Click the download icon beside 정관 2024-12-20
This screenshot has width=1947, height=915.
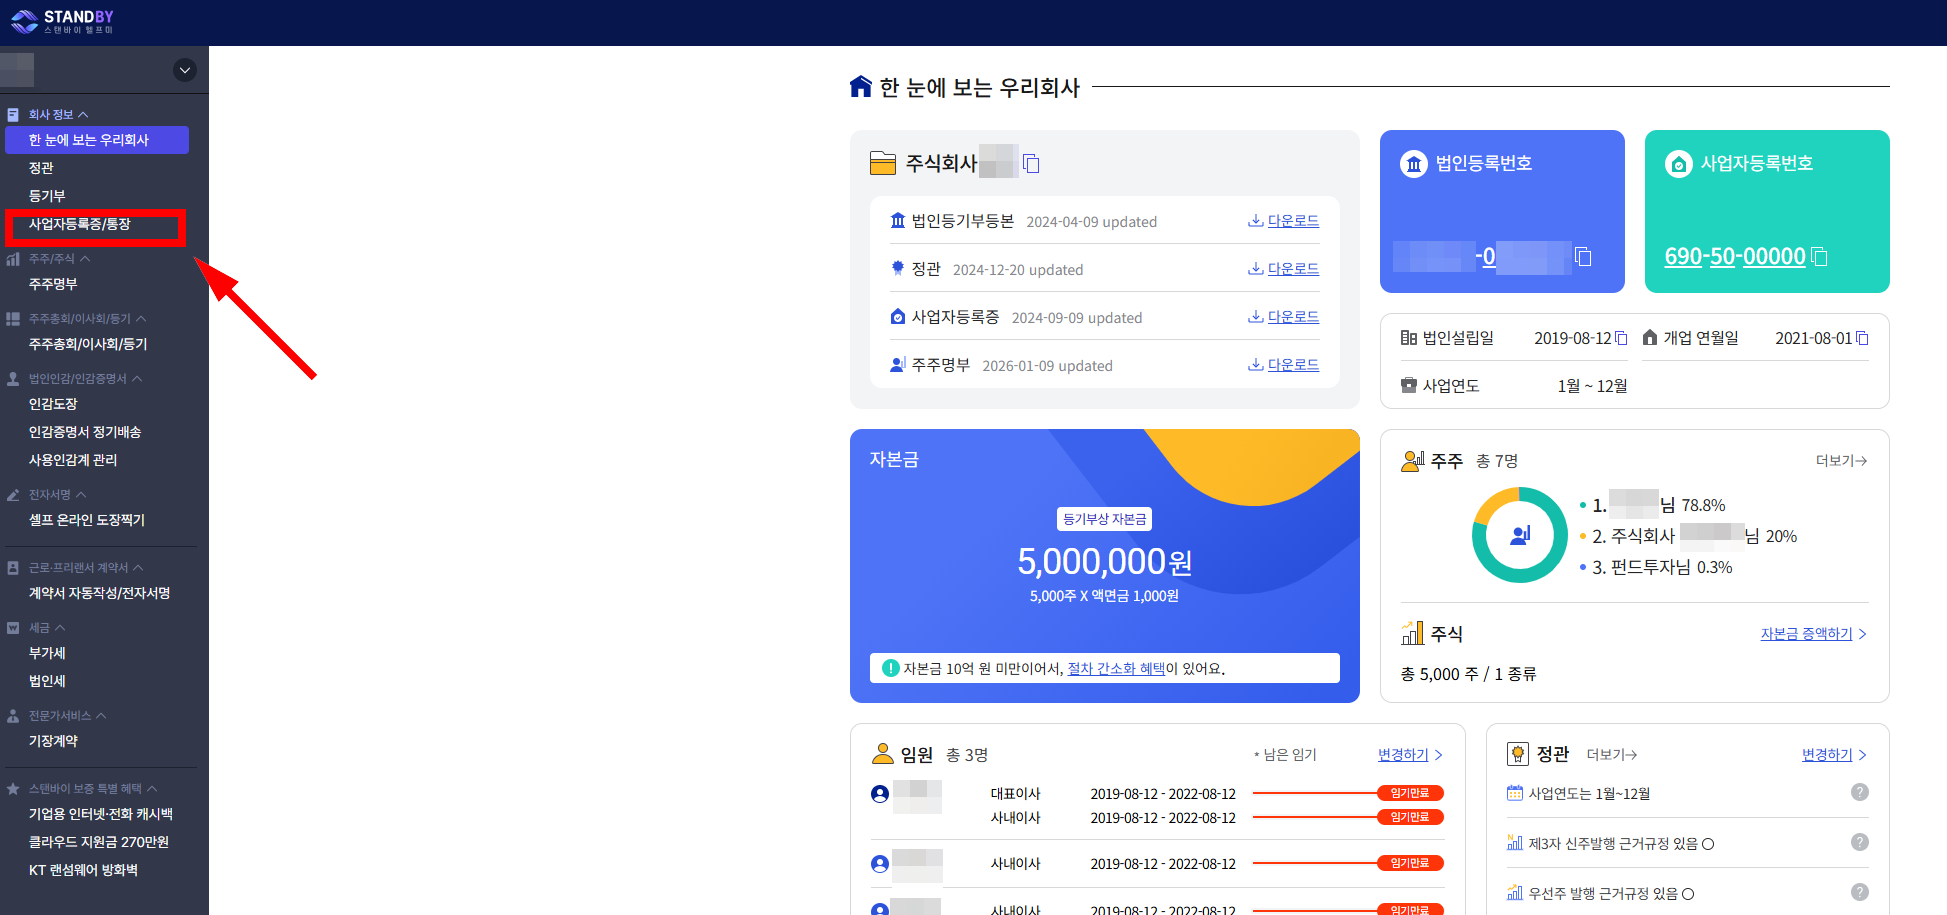coord(1256,268)
